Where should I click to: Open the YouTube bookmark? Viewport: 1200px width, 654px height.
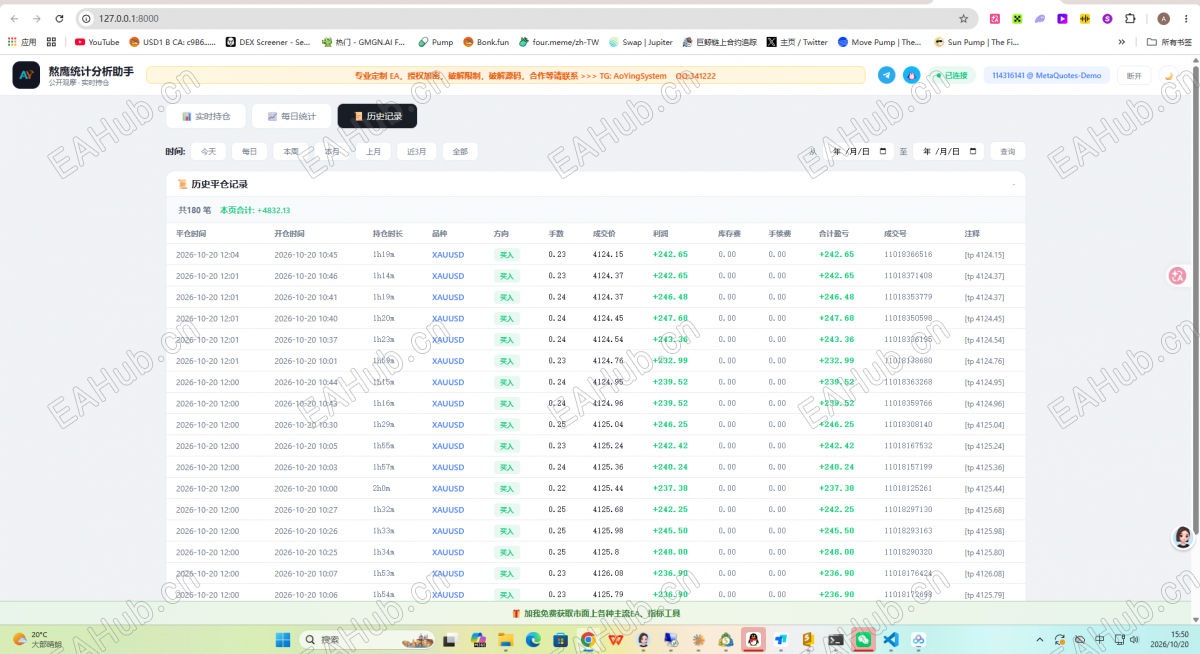click(x=97, y=42)
